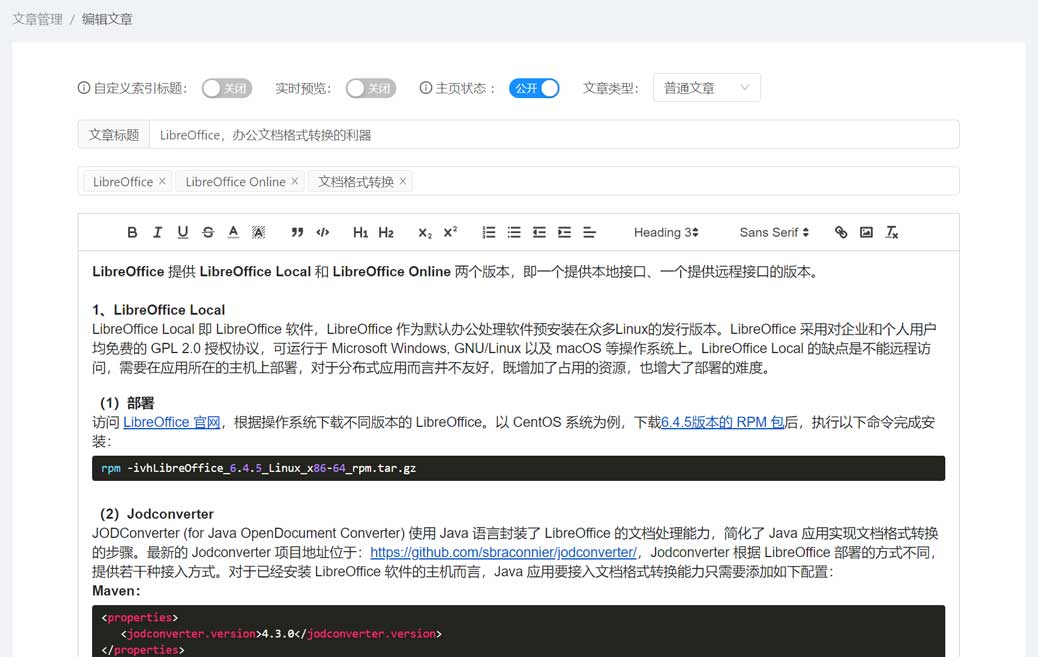Open the 文章类型 dropdown
The image size is (1038, 657).
tap(706, 88)
